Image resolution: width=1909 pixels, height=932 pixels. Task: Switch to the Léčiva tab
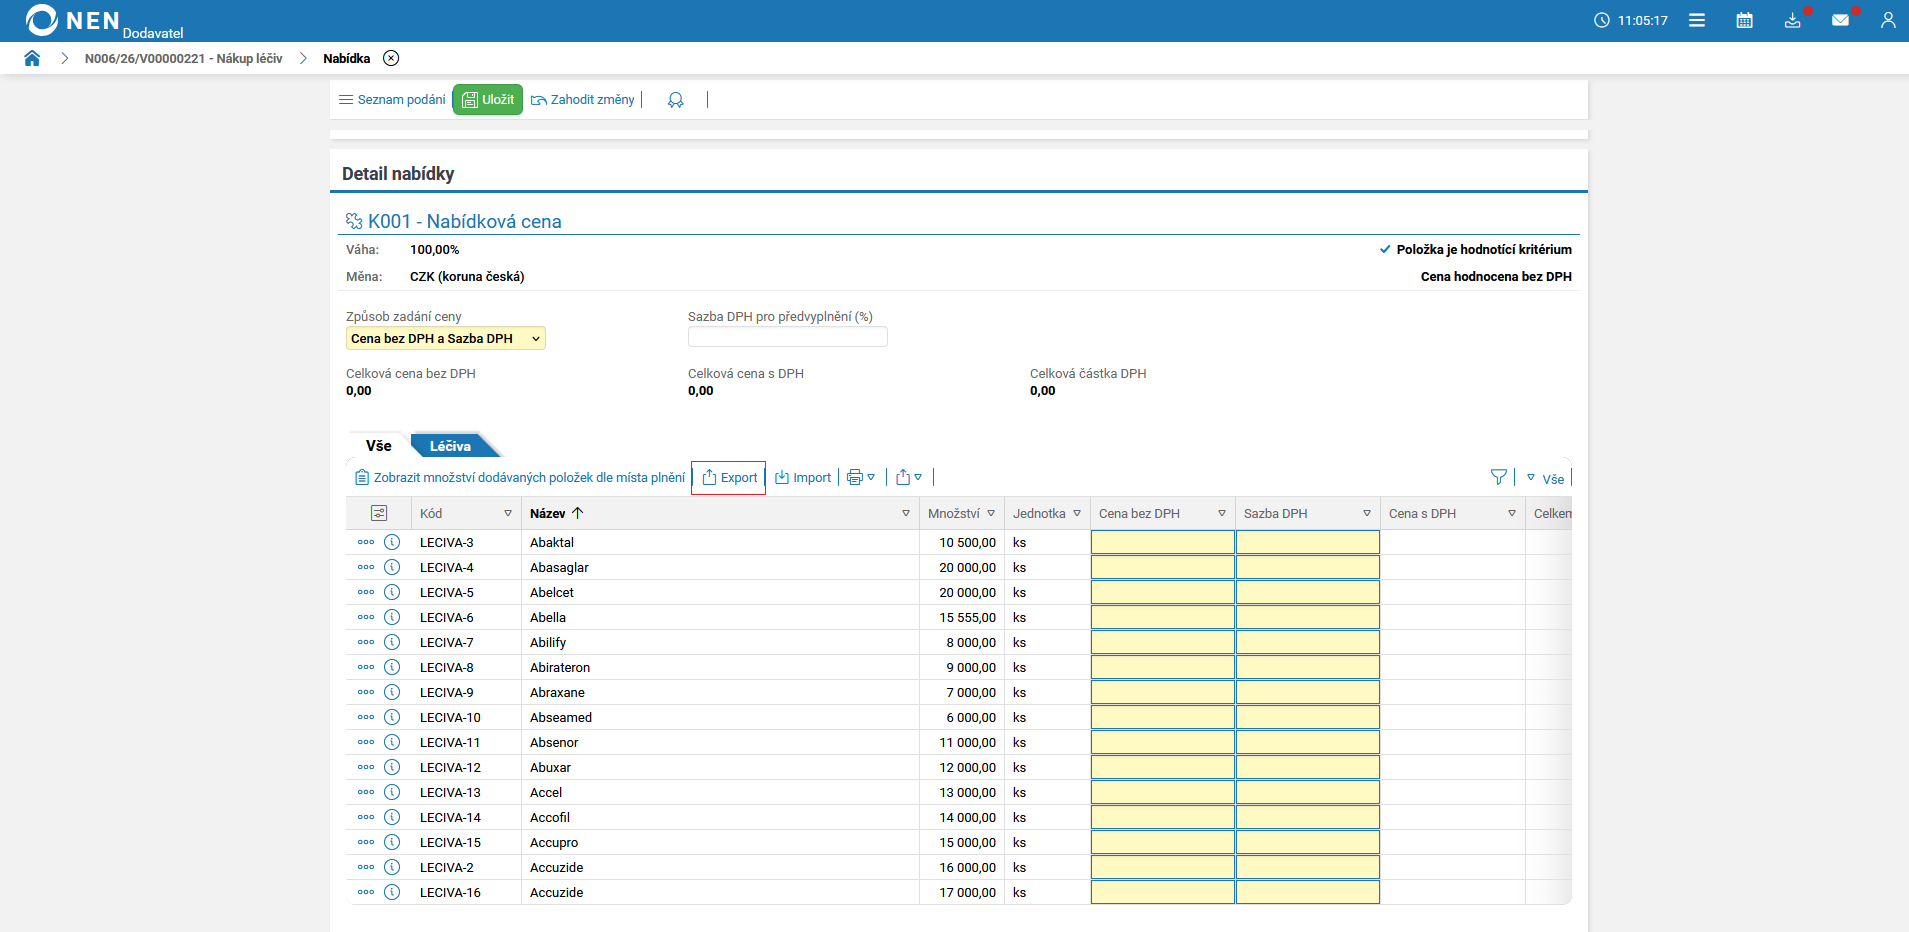(x=450, y=446)
